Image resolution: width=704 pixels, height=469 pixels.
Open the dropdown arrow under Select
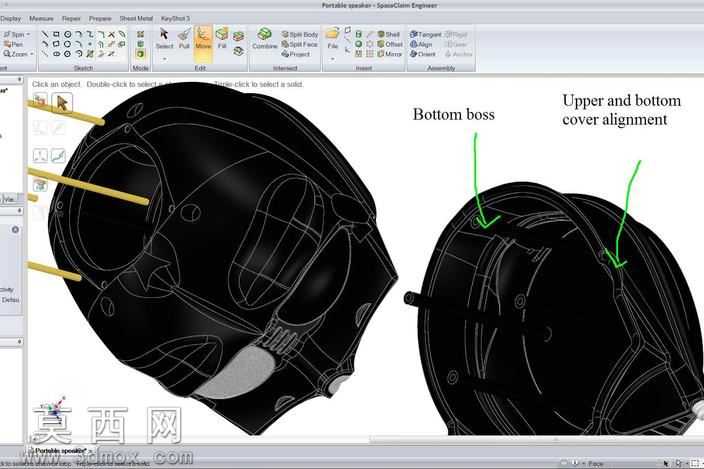164,59
